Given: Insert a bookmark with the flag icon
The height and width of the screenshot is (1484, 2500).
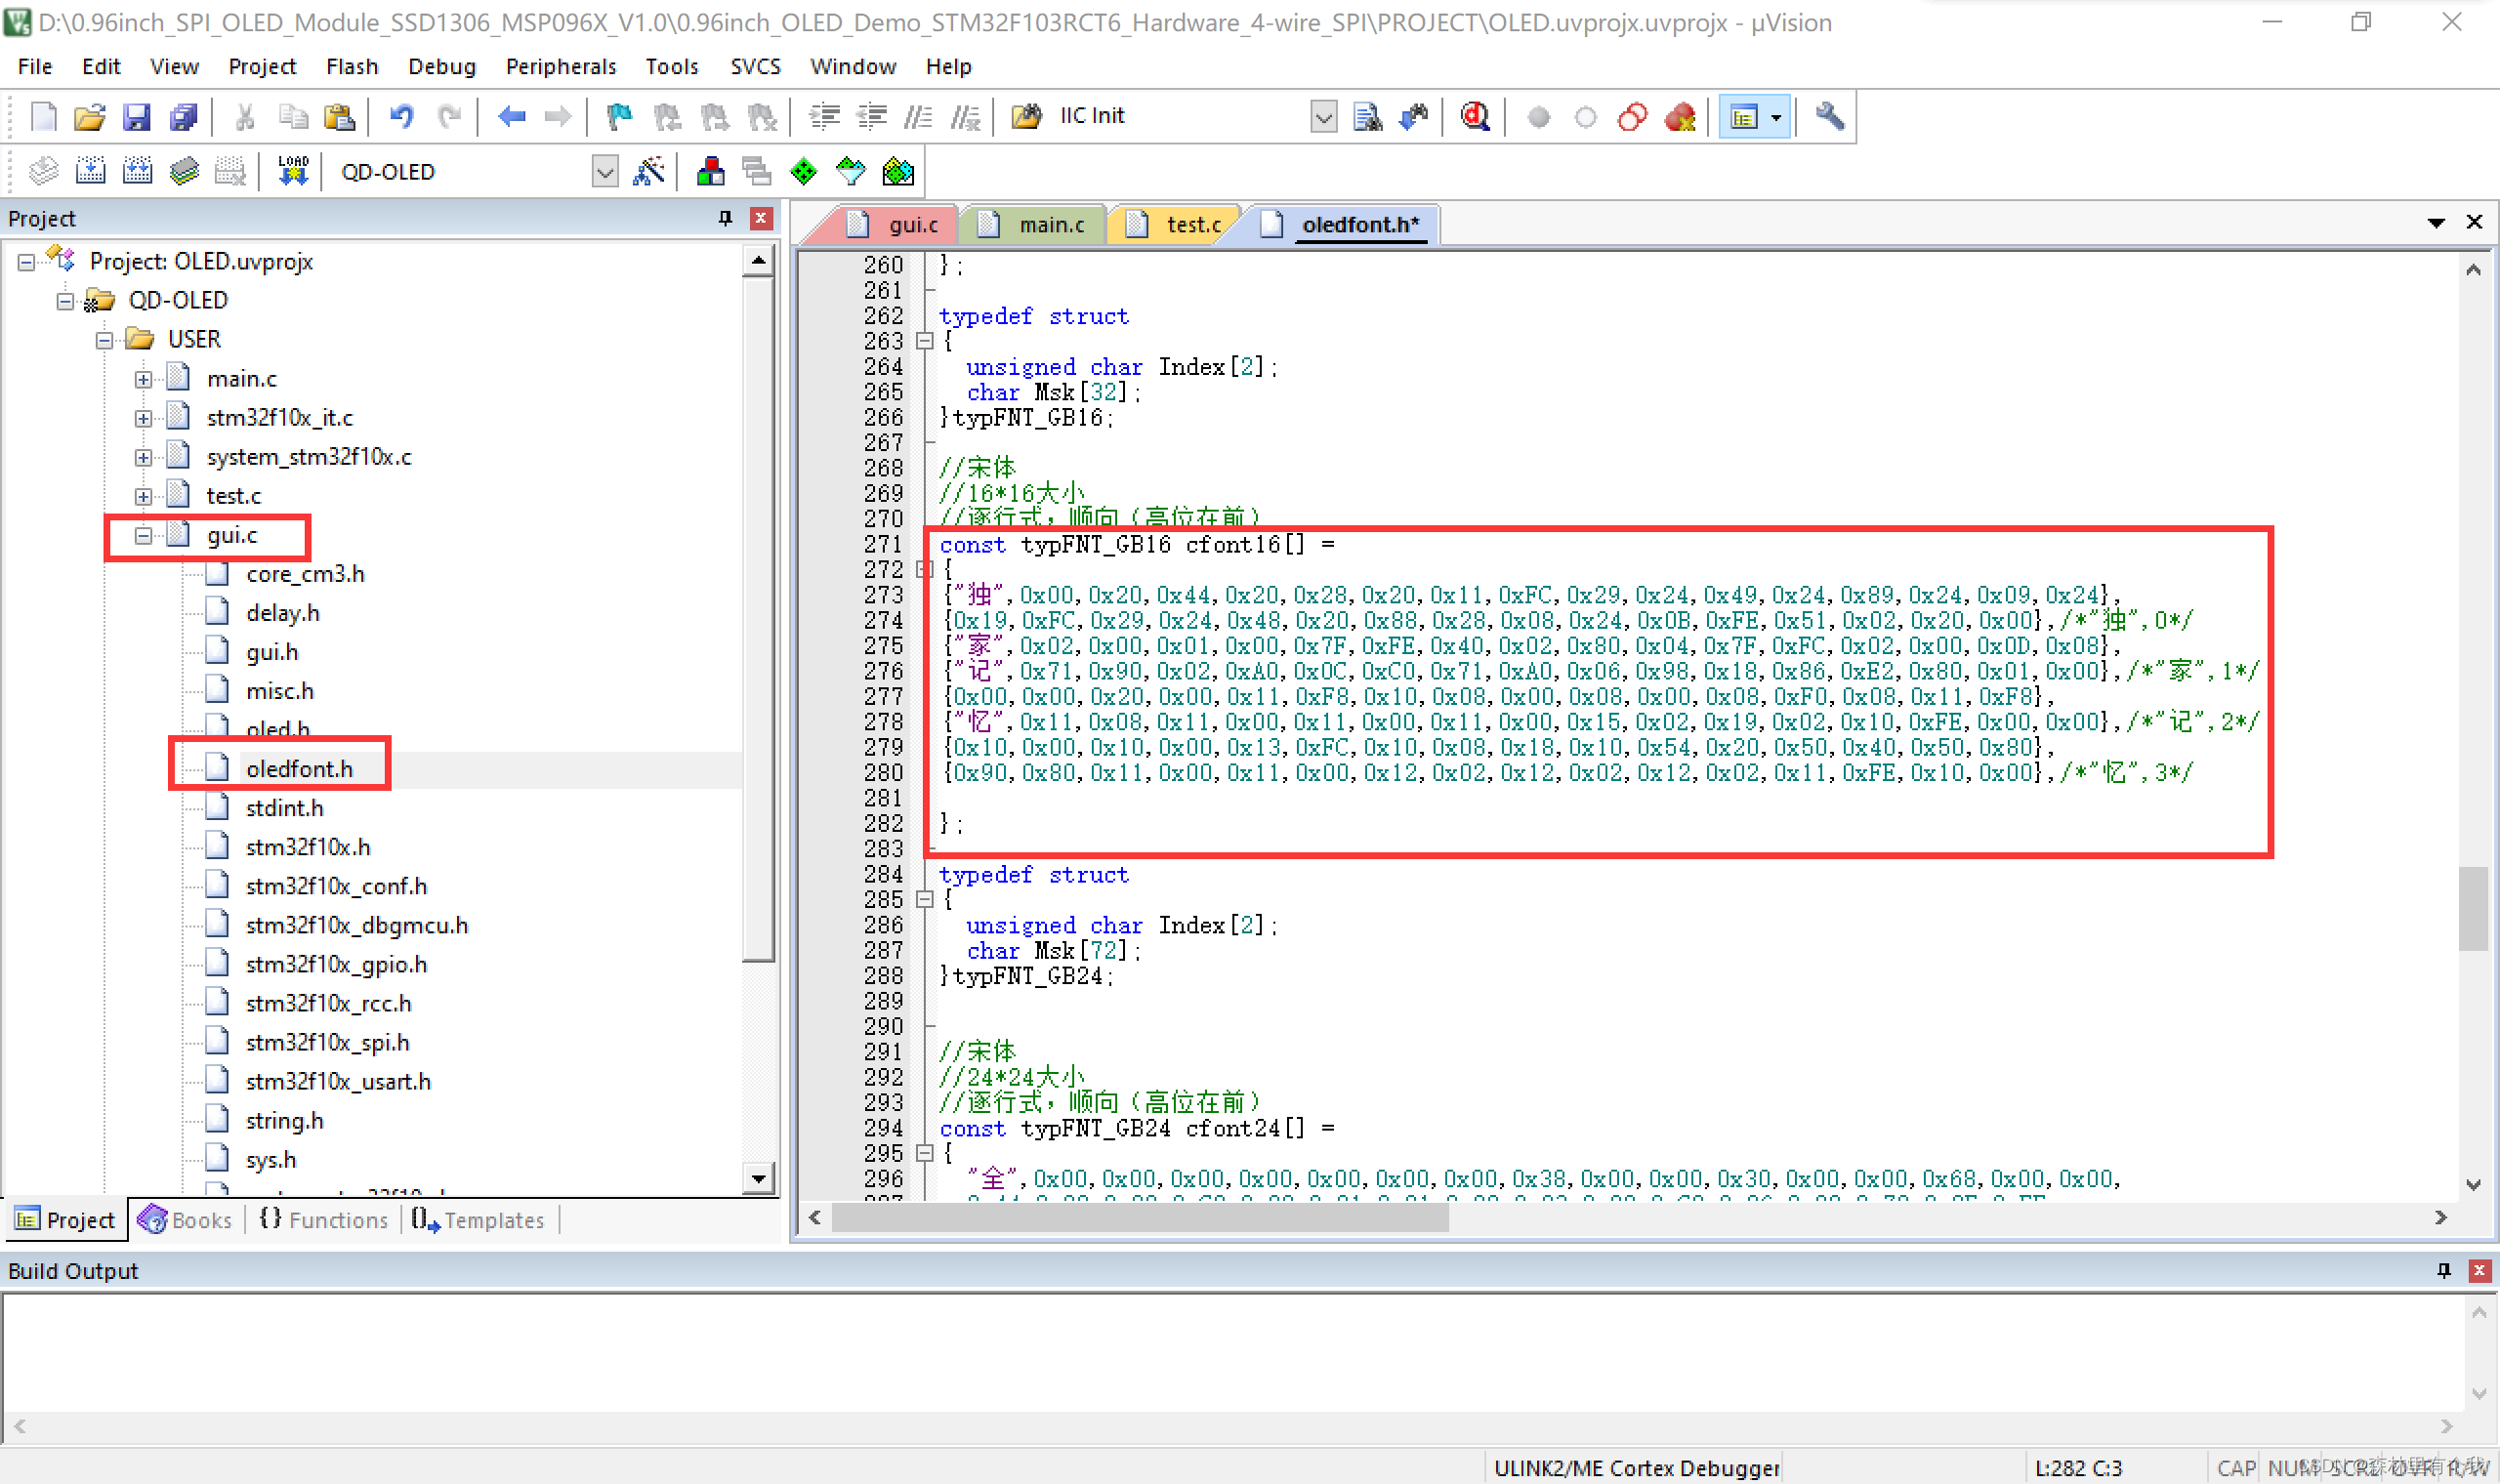Looking at the screenshot, I should click(620, 117).
